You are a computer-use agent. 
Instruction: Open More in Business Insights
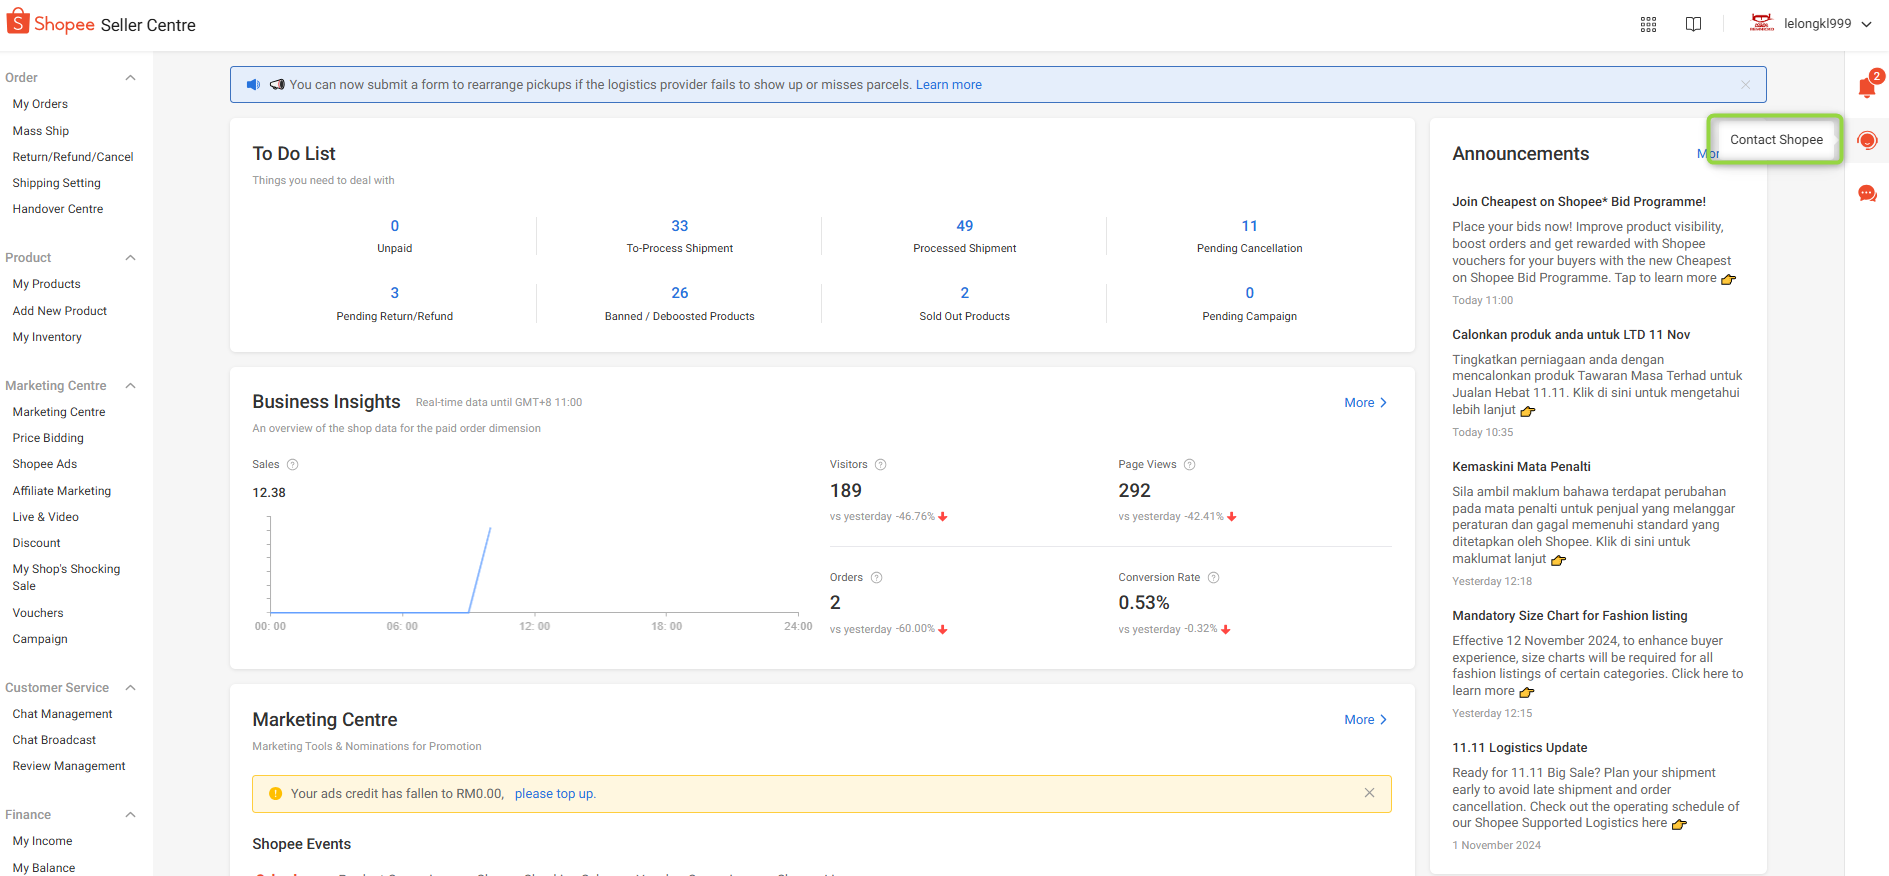pyautogui.click(x=1366, y=403)
